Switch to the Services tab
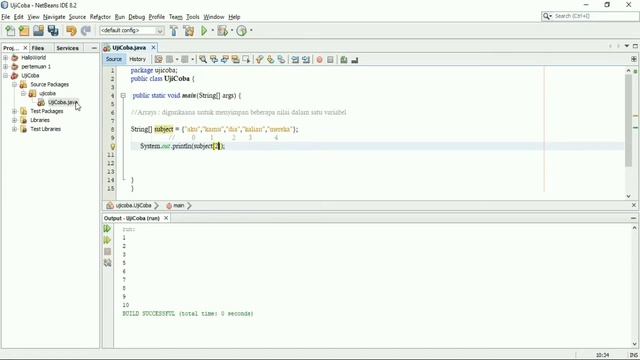The image size is (640, 360). (67, 48)
